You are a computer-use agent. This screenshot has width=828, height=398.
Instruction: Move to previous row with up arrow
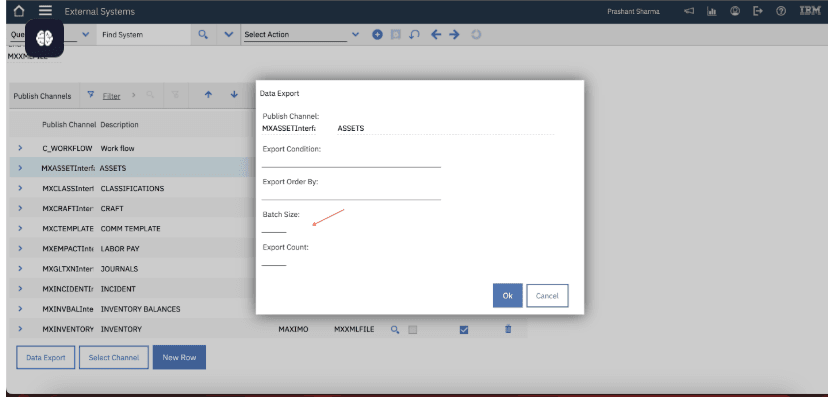208,95
